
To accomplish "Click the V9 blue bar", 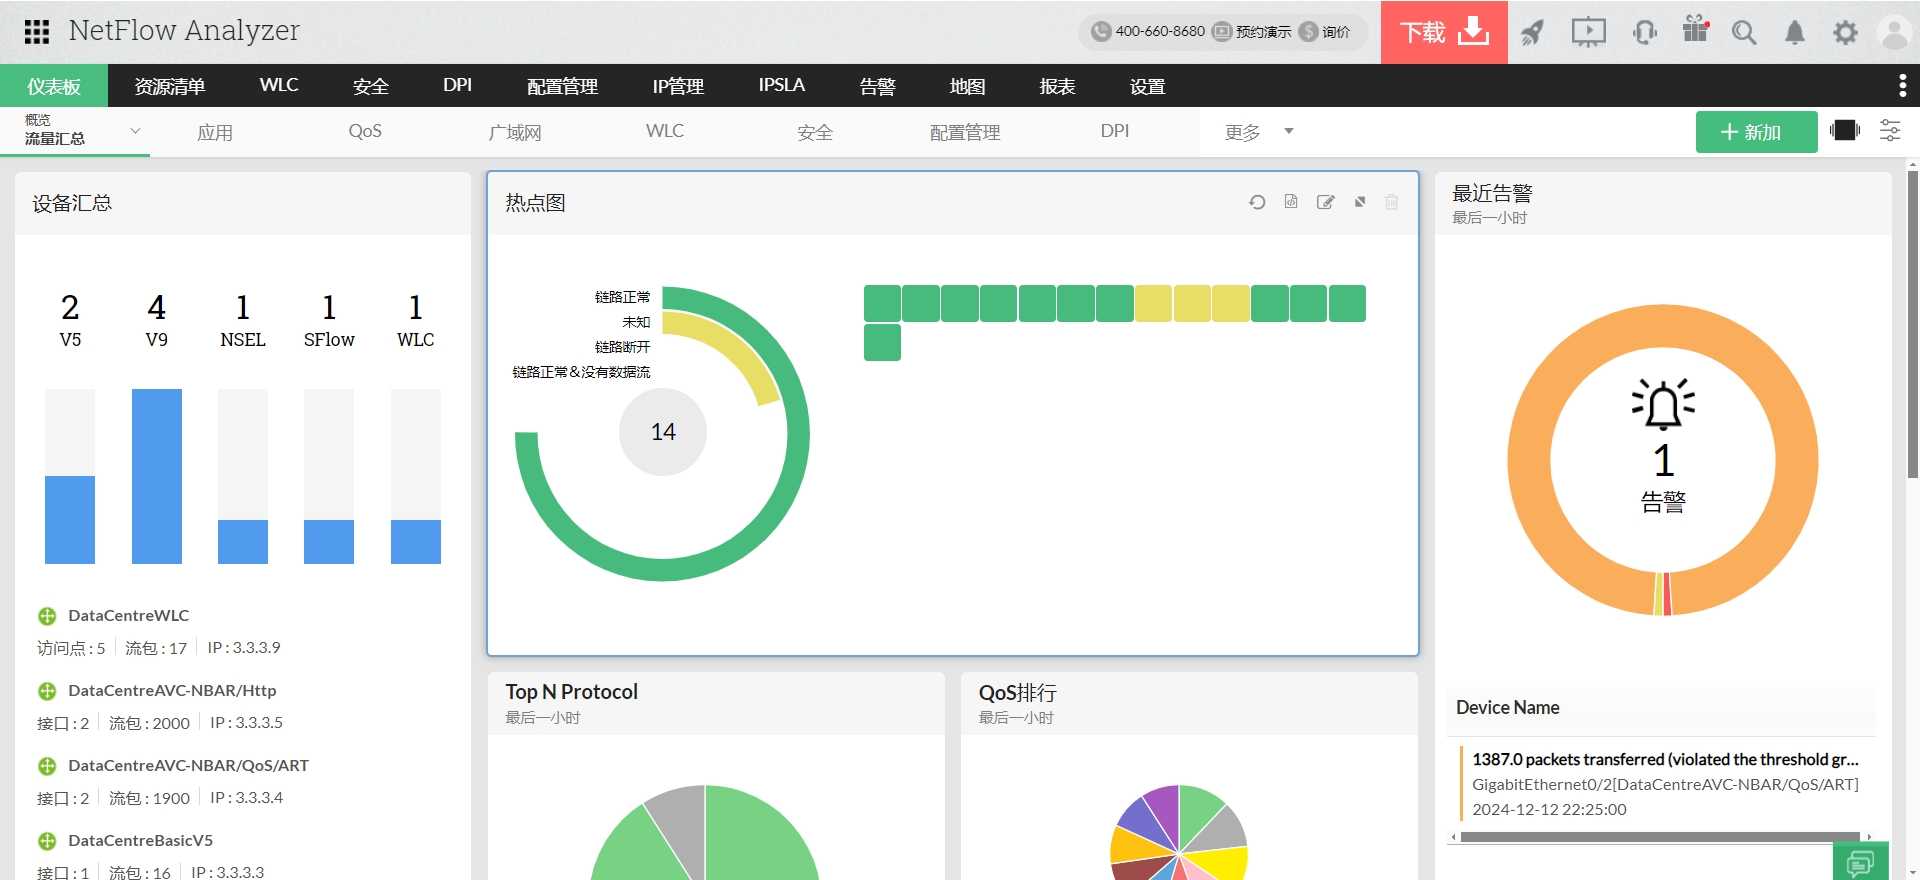I will [157, 476].
